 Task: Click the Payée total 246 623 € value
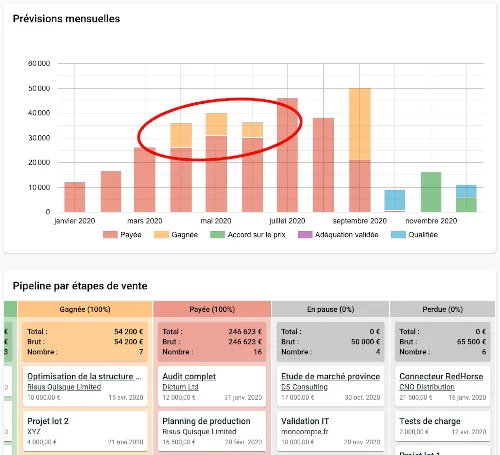tap(245, 332)
